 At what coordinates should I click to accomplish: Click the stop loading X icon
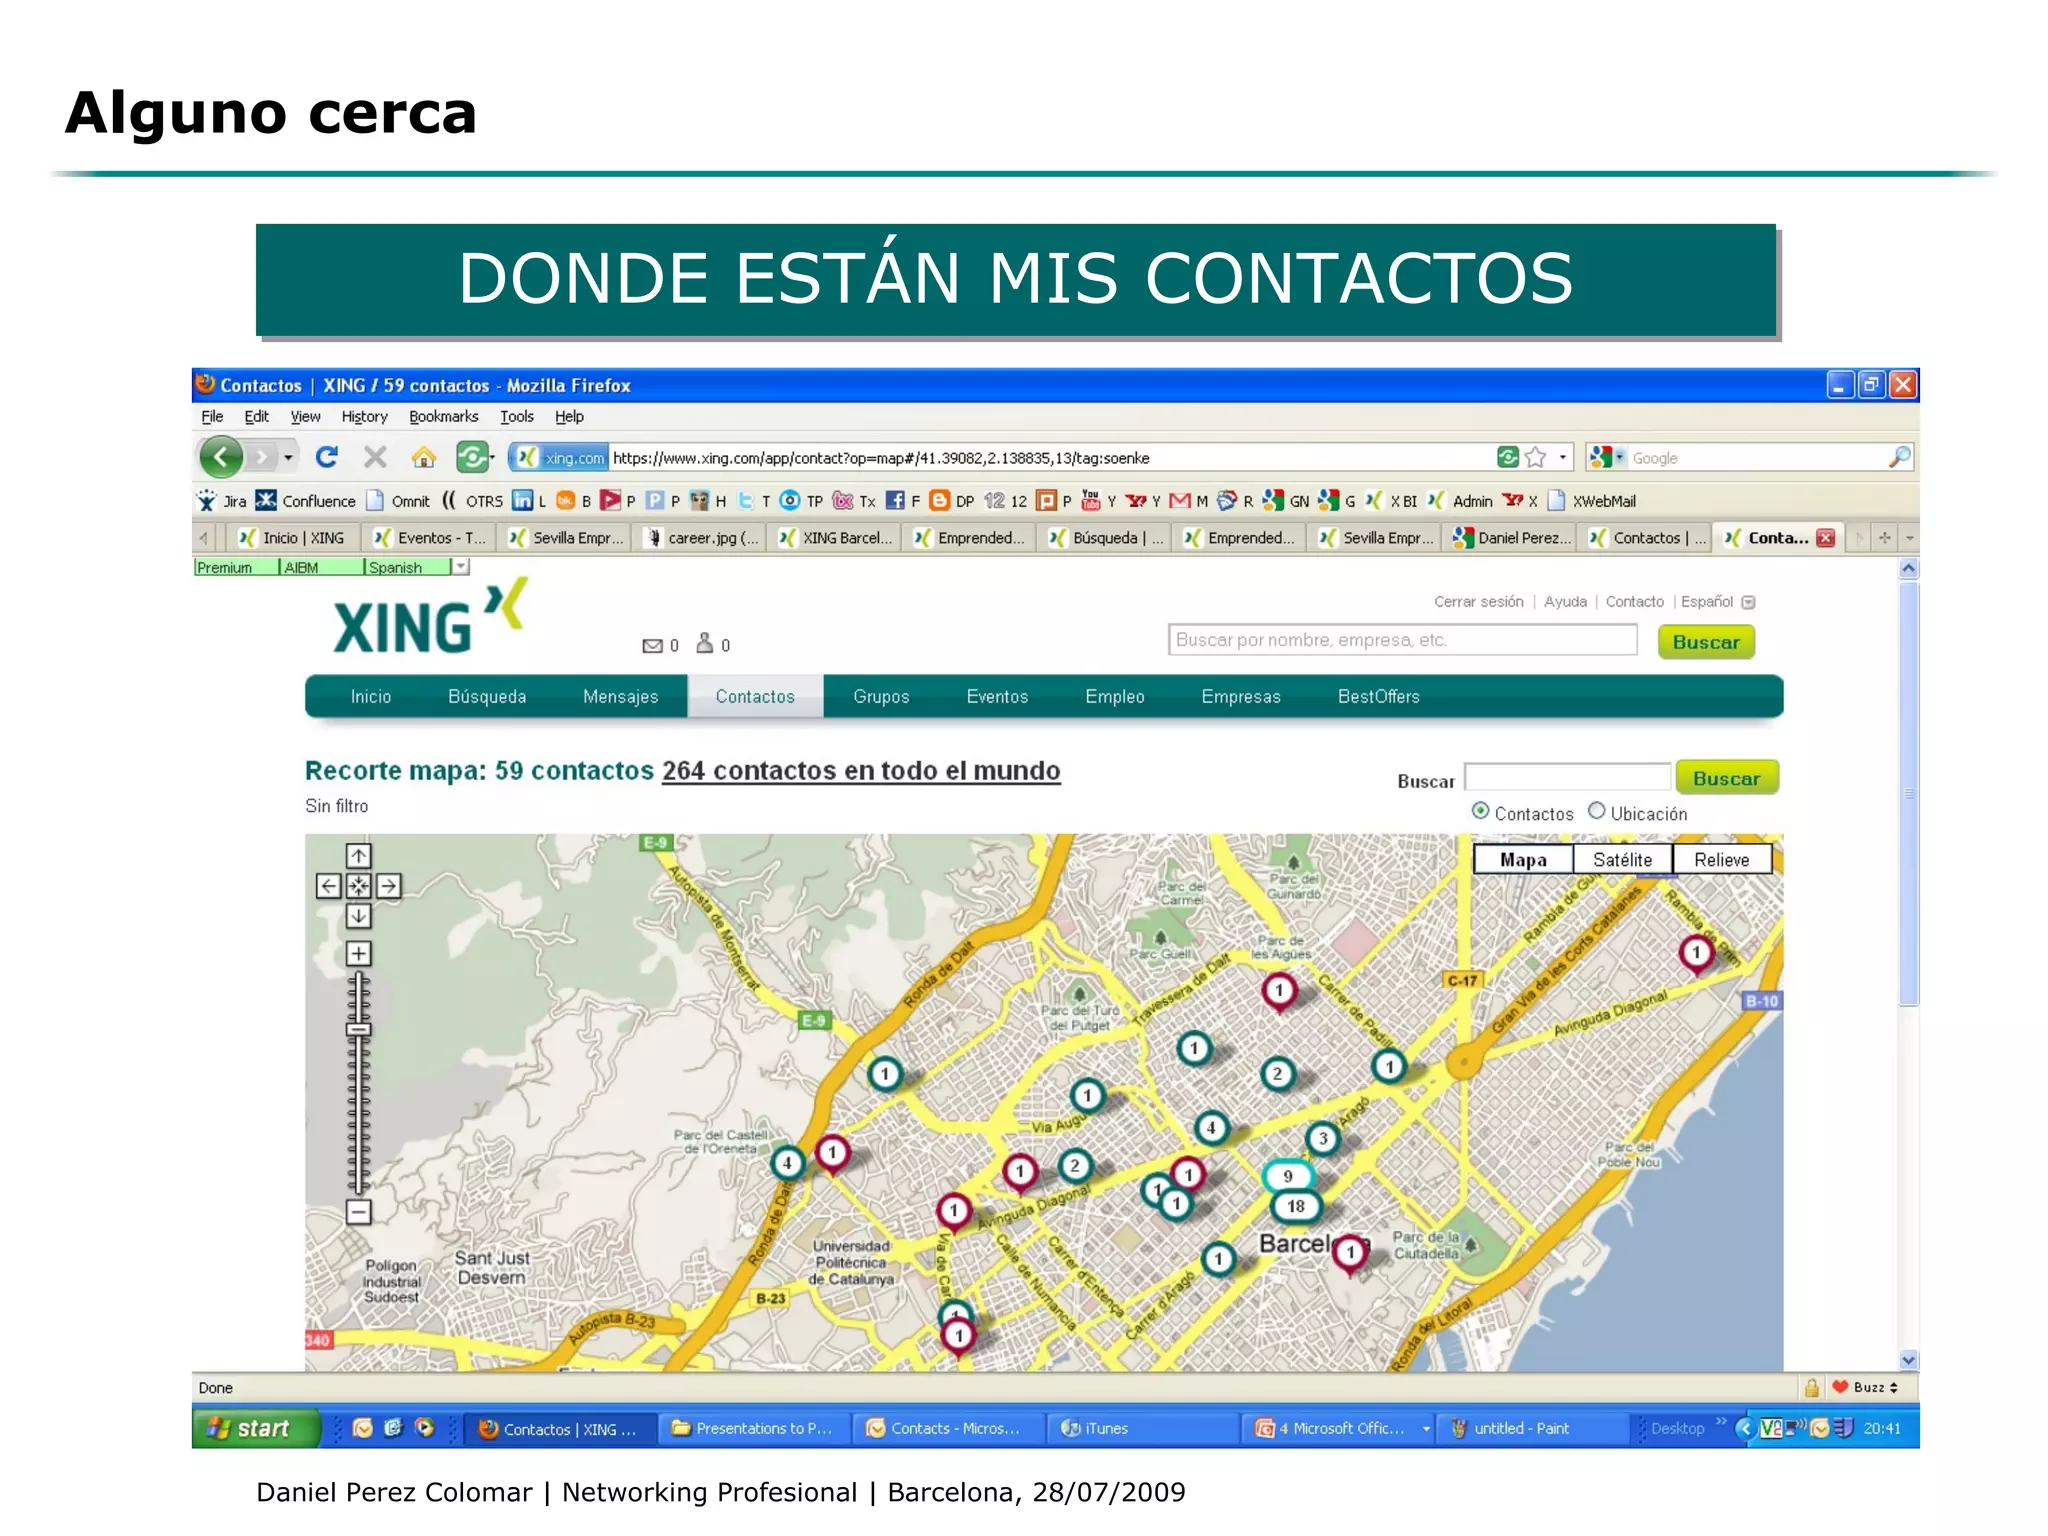(375, 457)
